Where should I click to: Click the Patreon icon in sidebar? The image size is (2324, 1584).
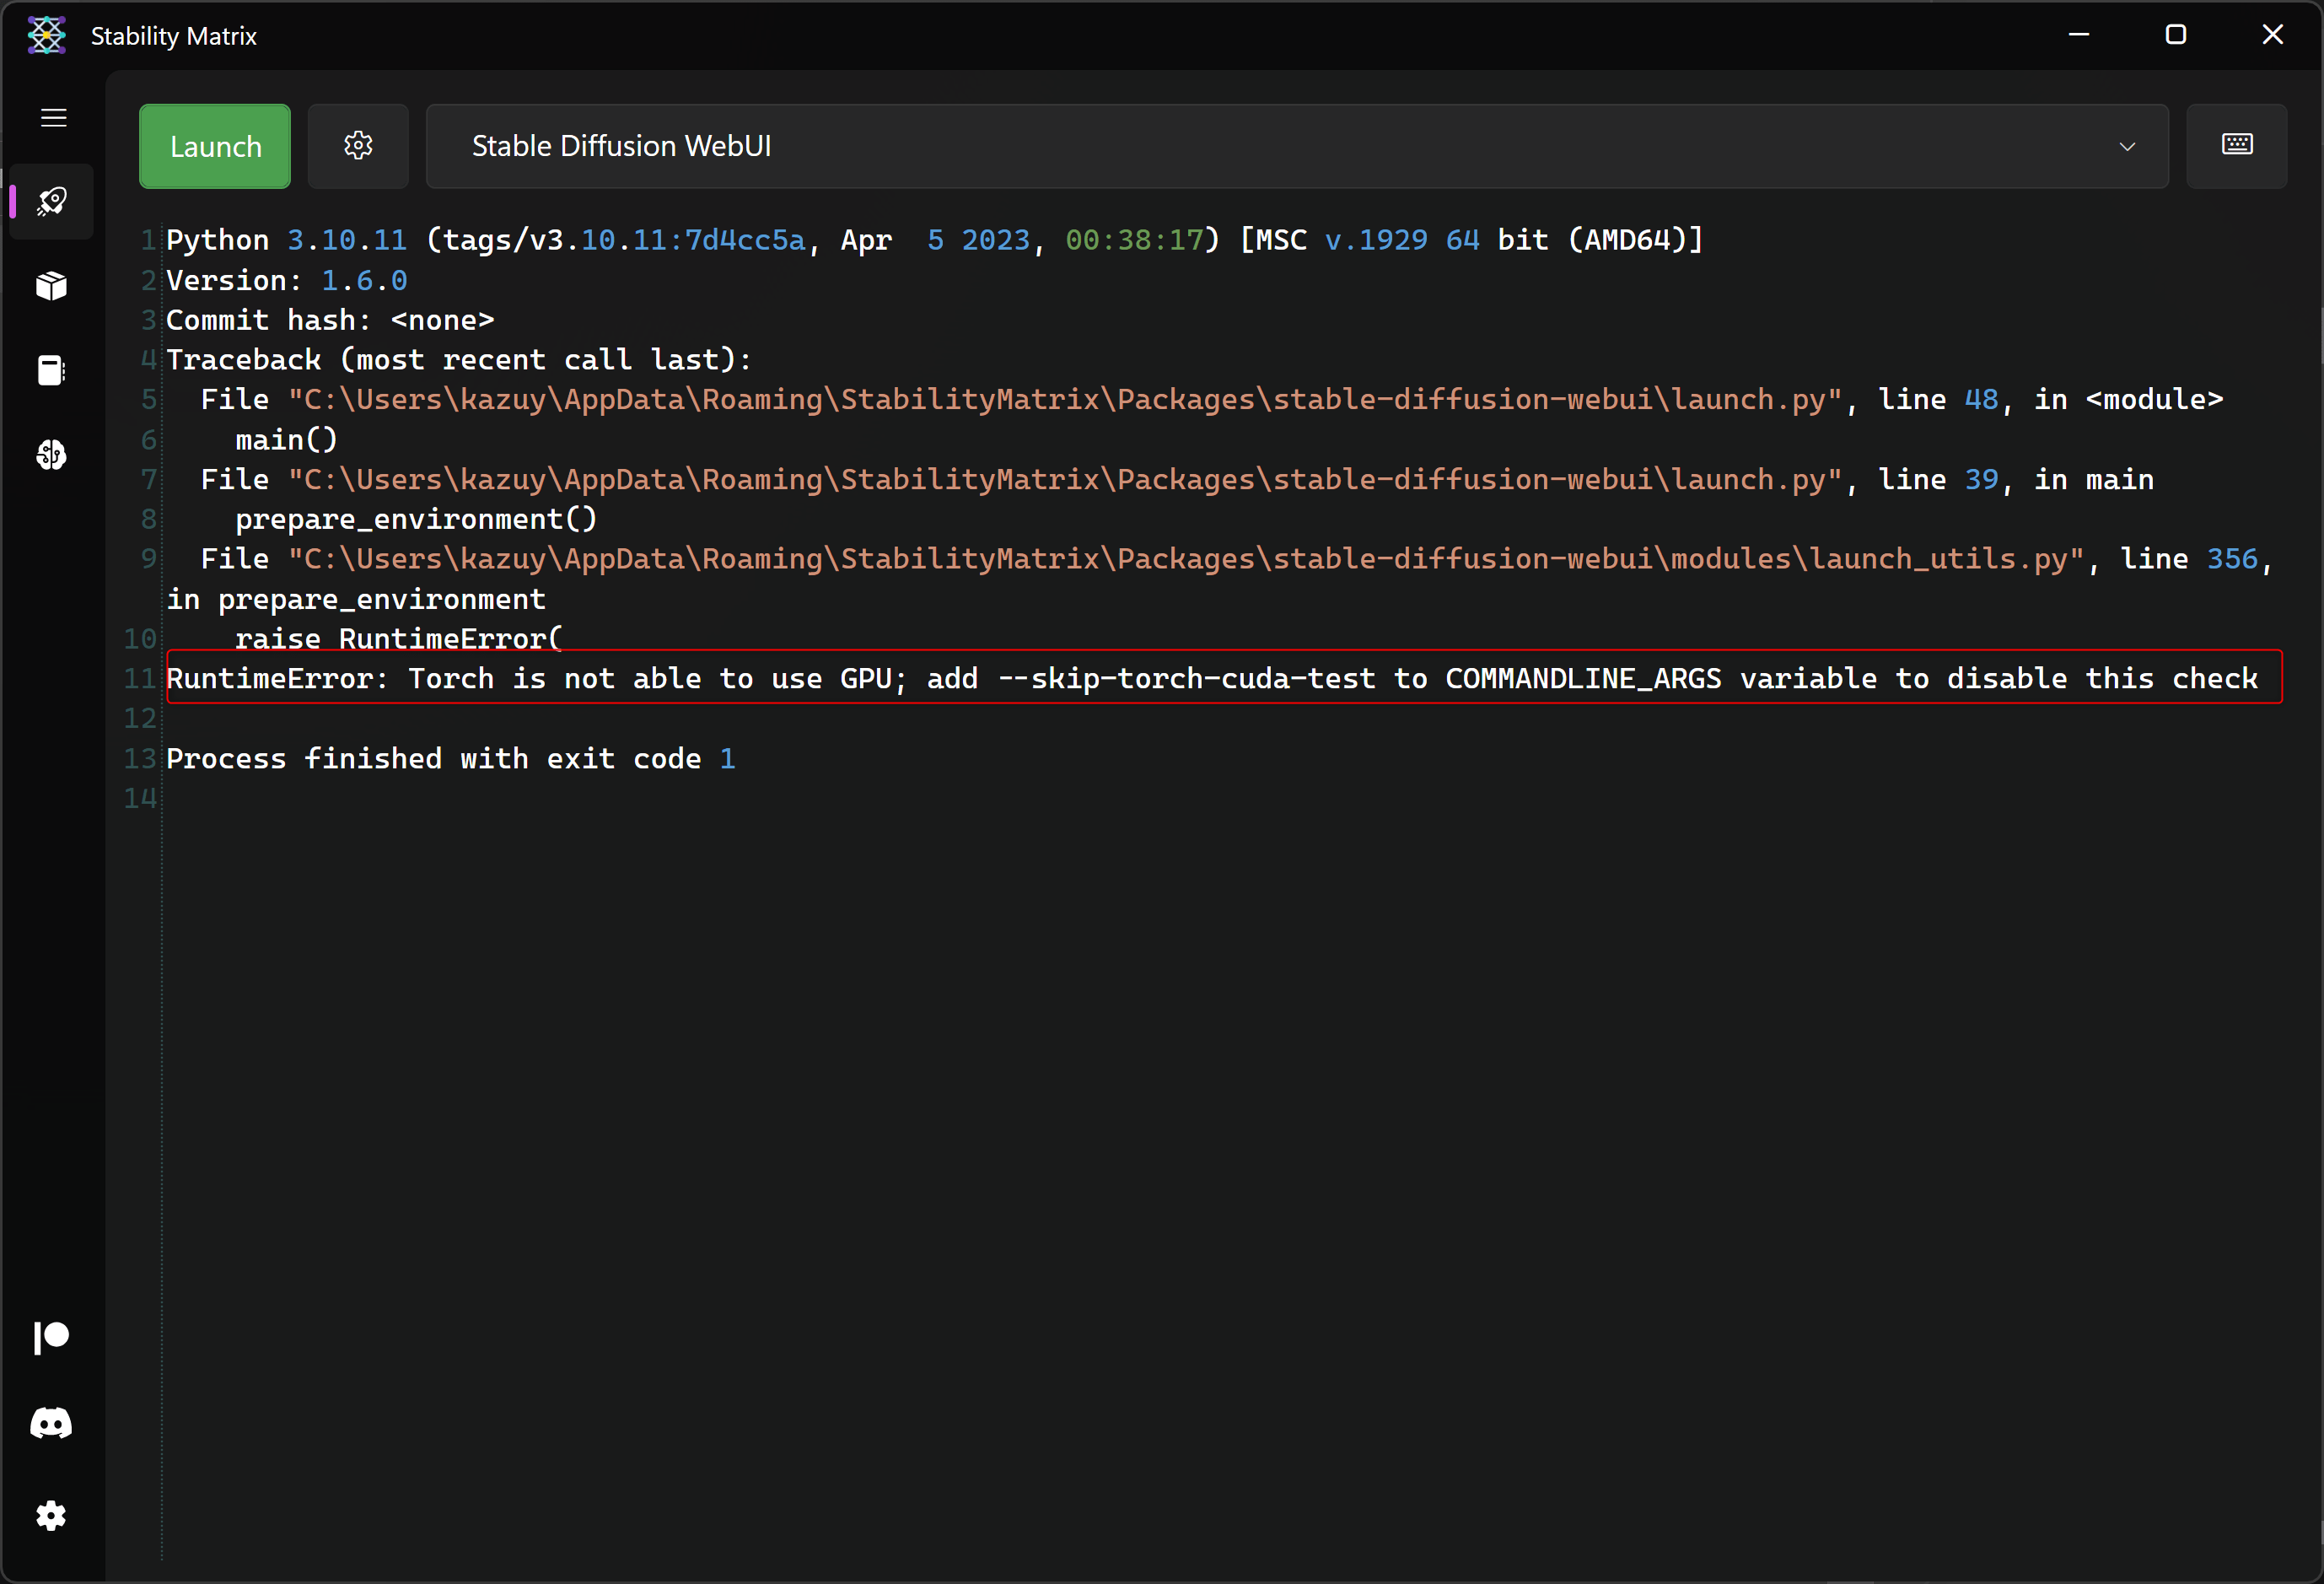click(52, 1337)
